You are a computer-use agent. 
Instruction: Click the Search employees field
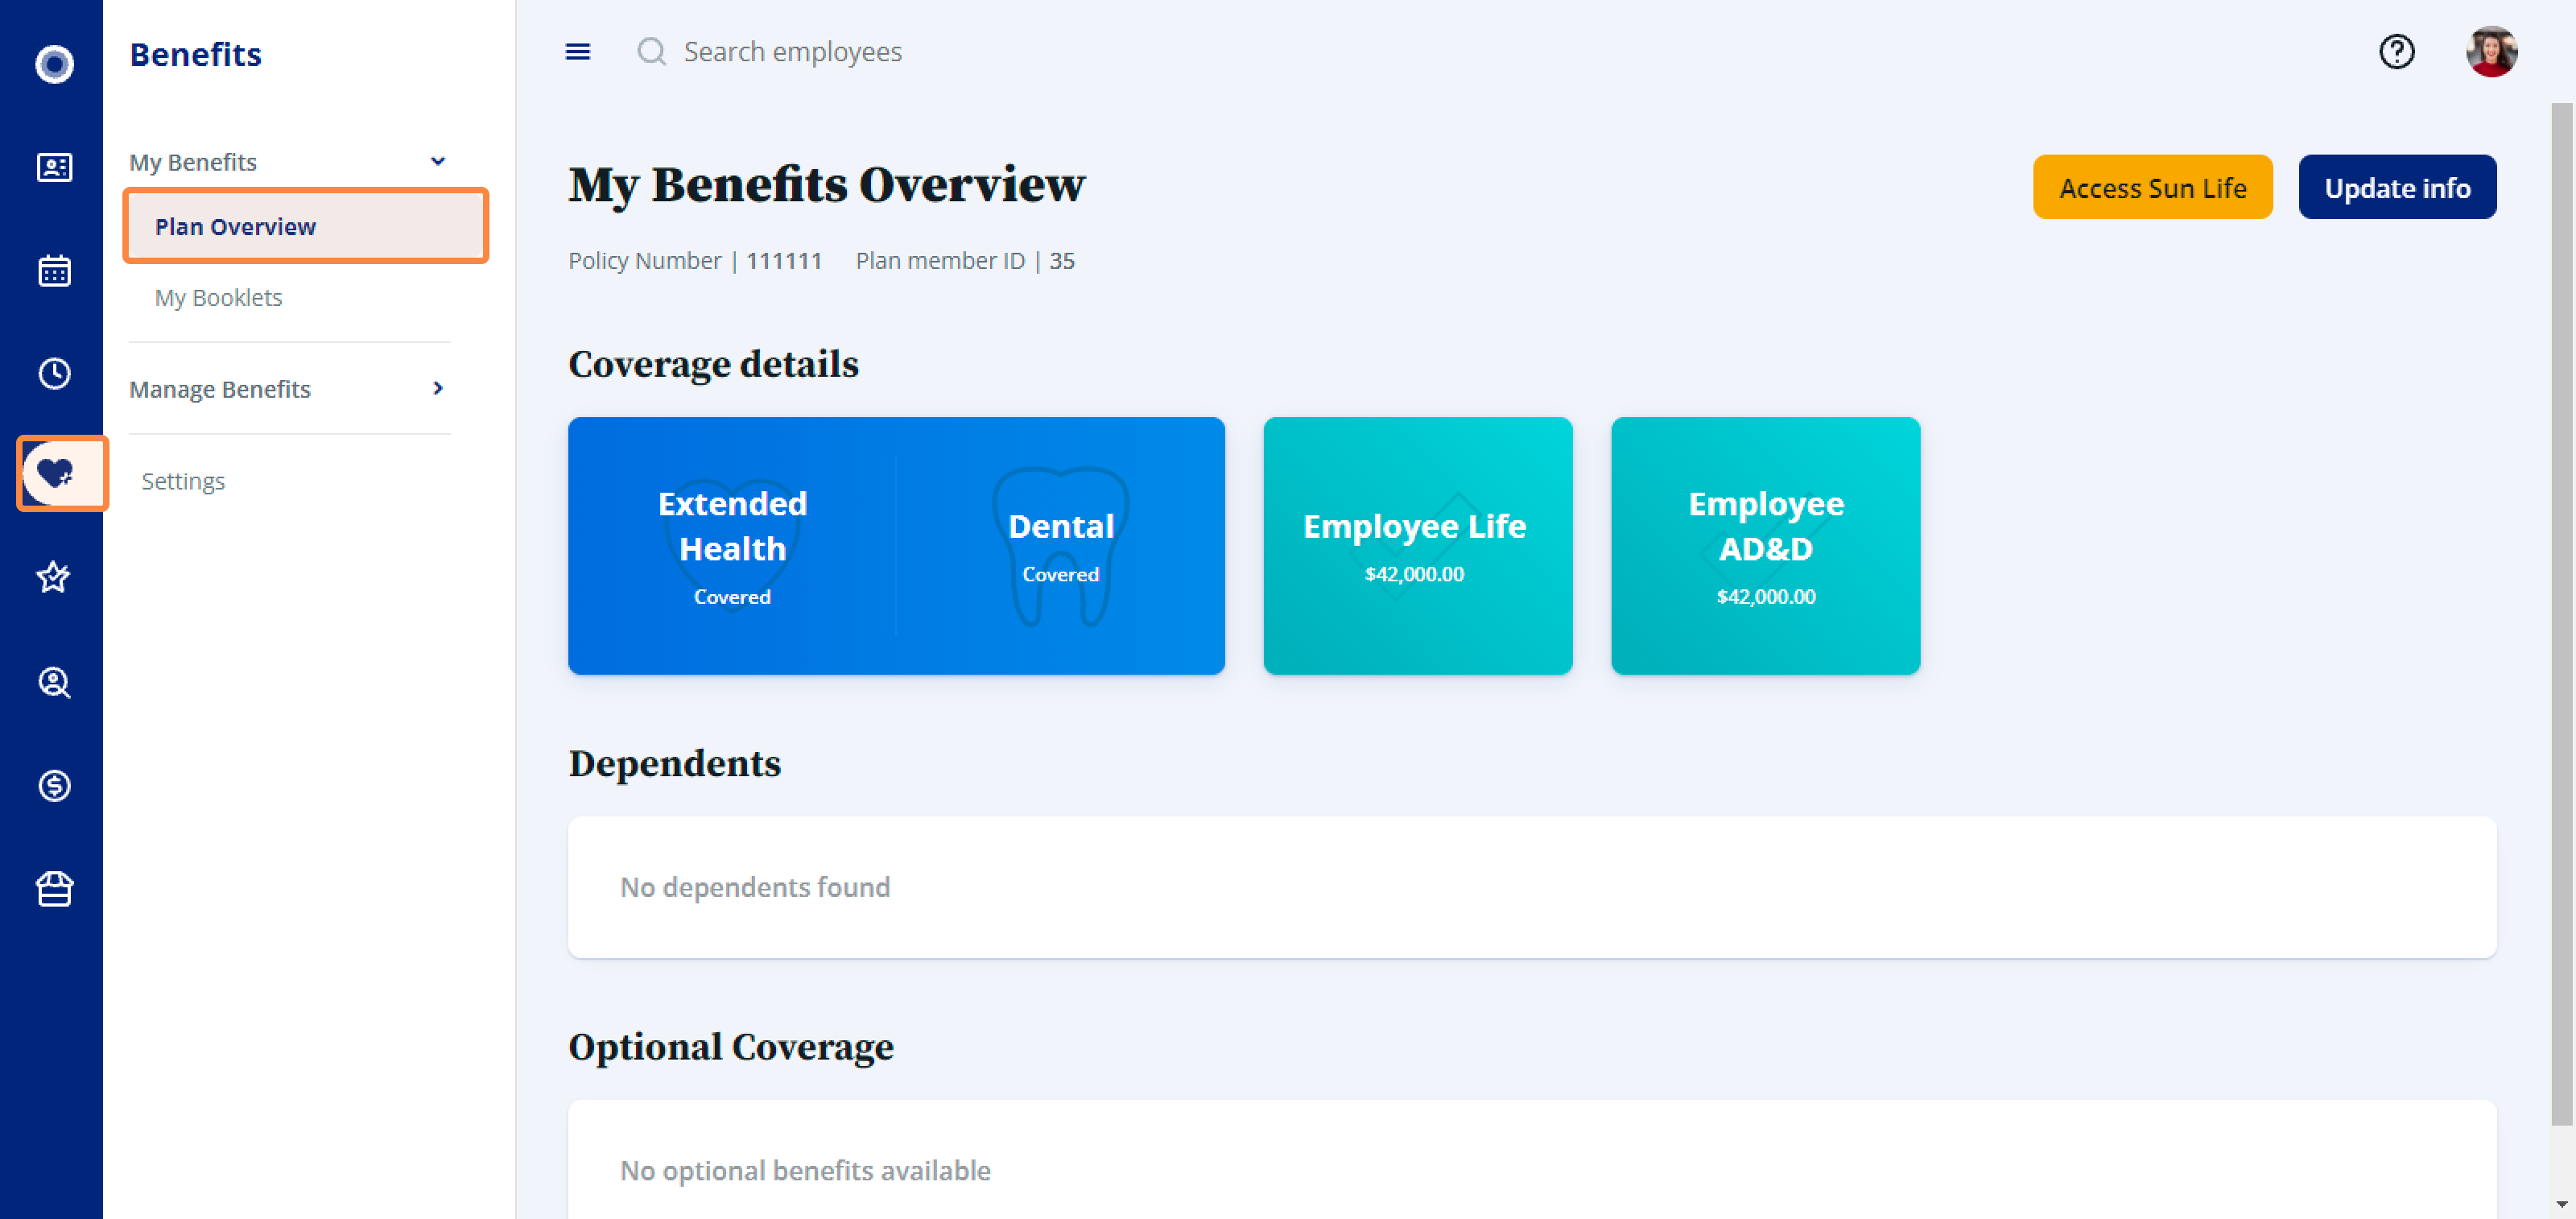(792, 51)
